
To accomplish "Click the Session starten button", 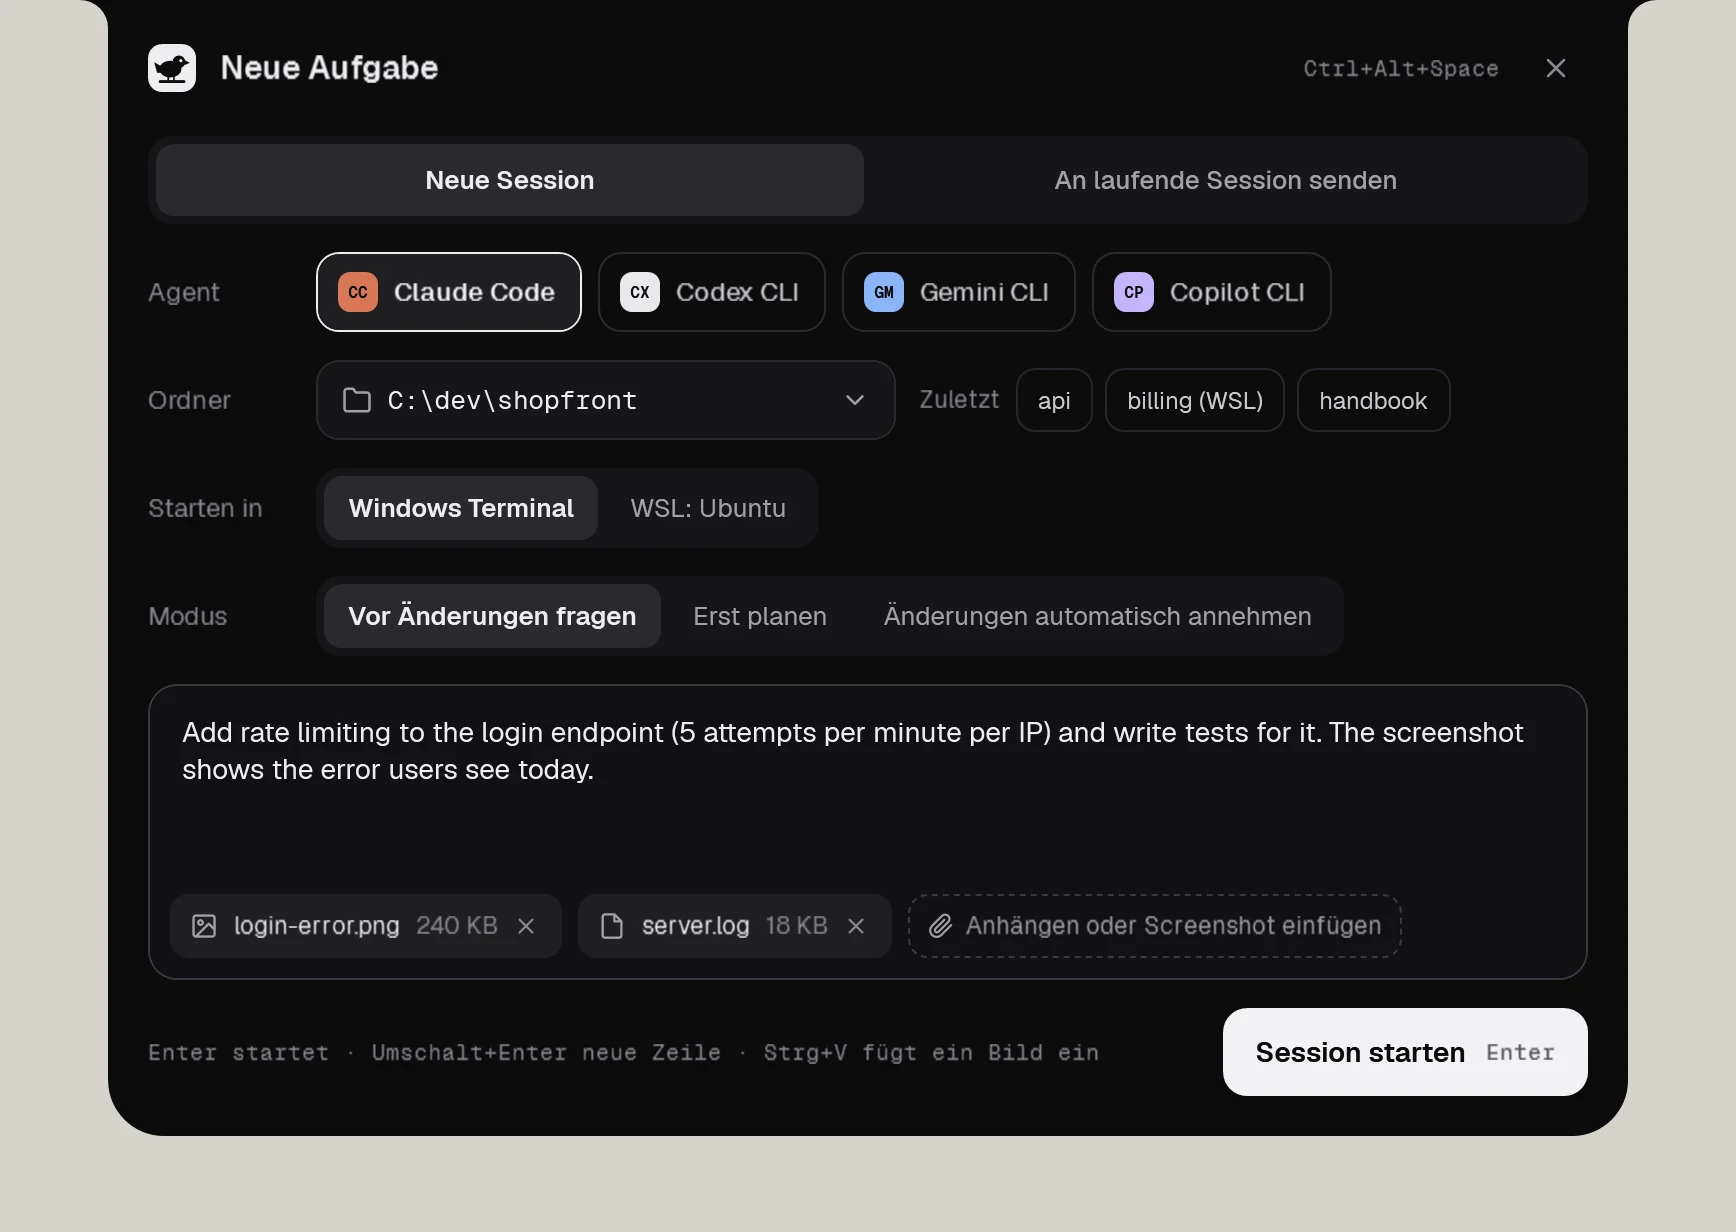I will point(1405,1052).
